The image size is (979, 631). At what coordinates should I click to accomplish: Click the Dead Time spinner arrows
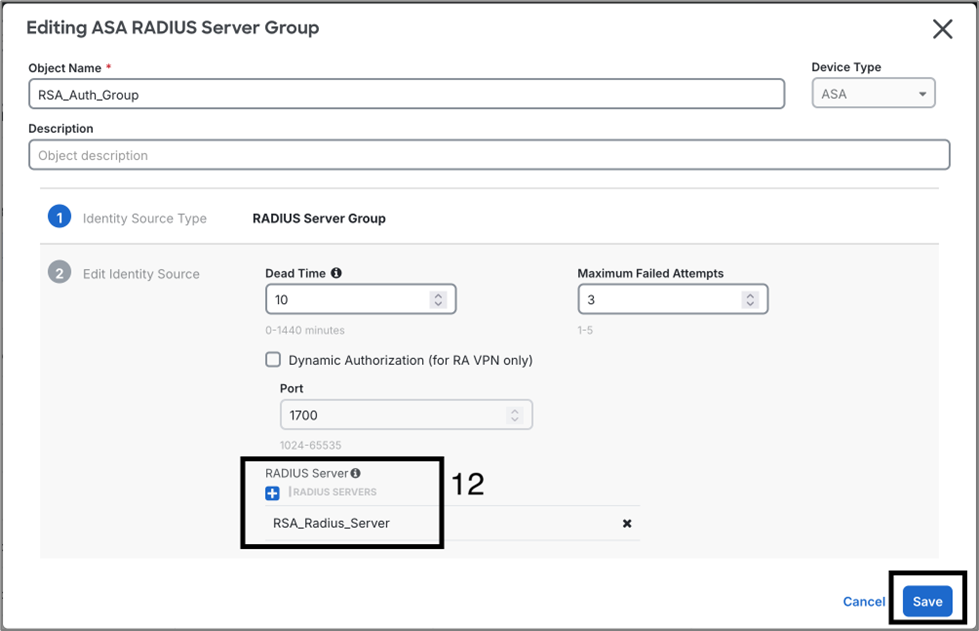[437, 299]
